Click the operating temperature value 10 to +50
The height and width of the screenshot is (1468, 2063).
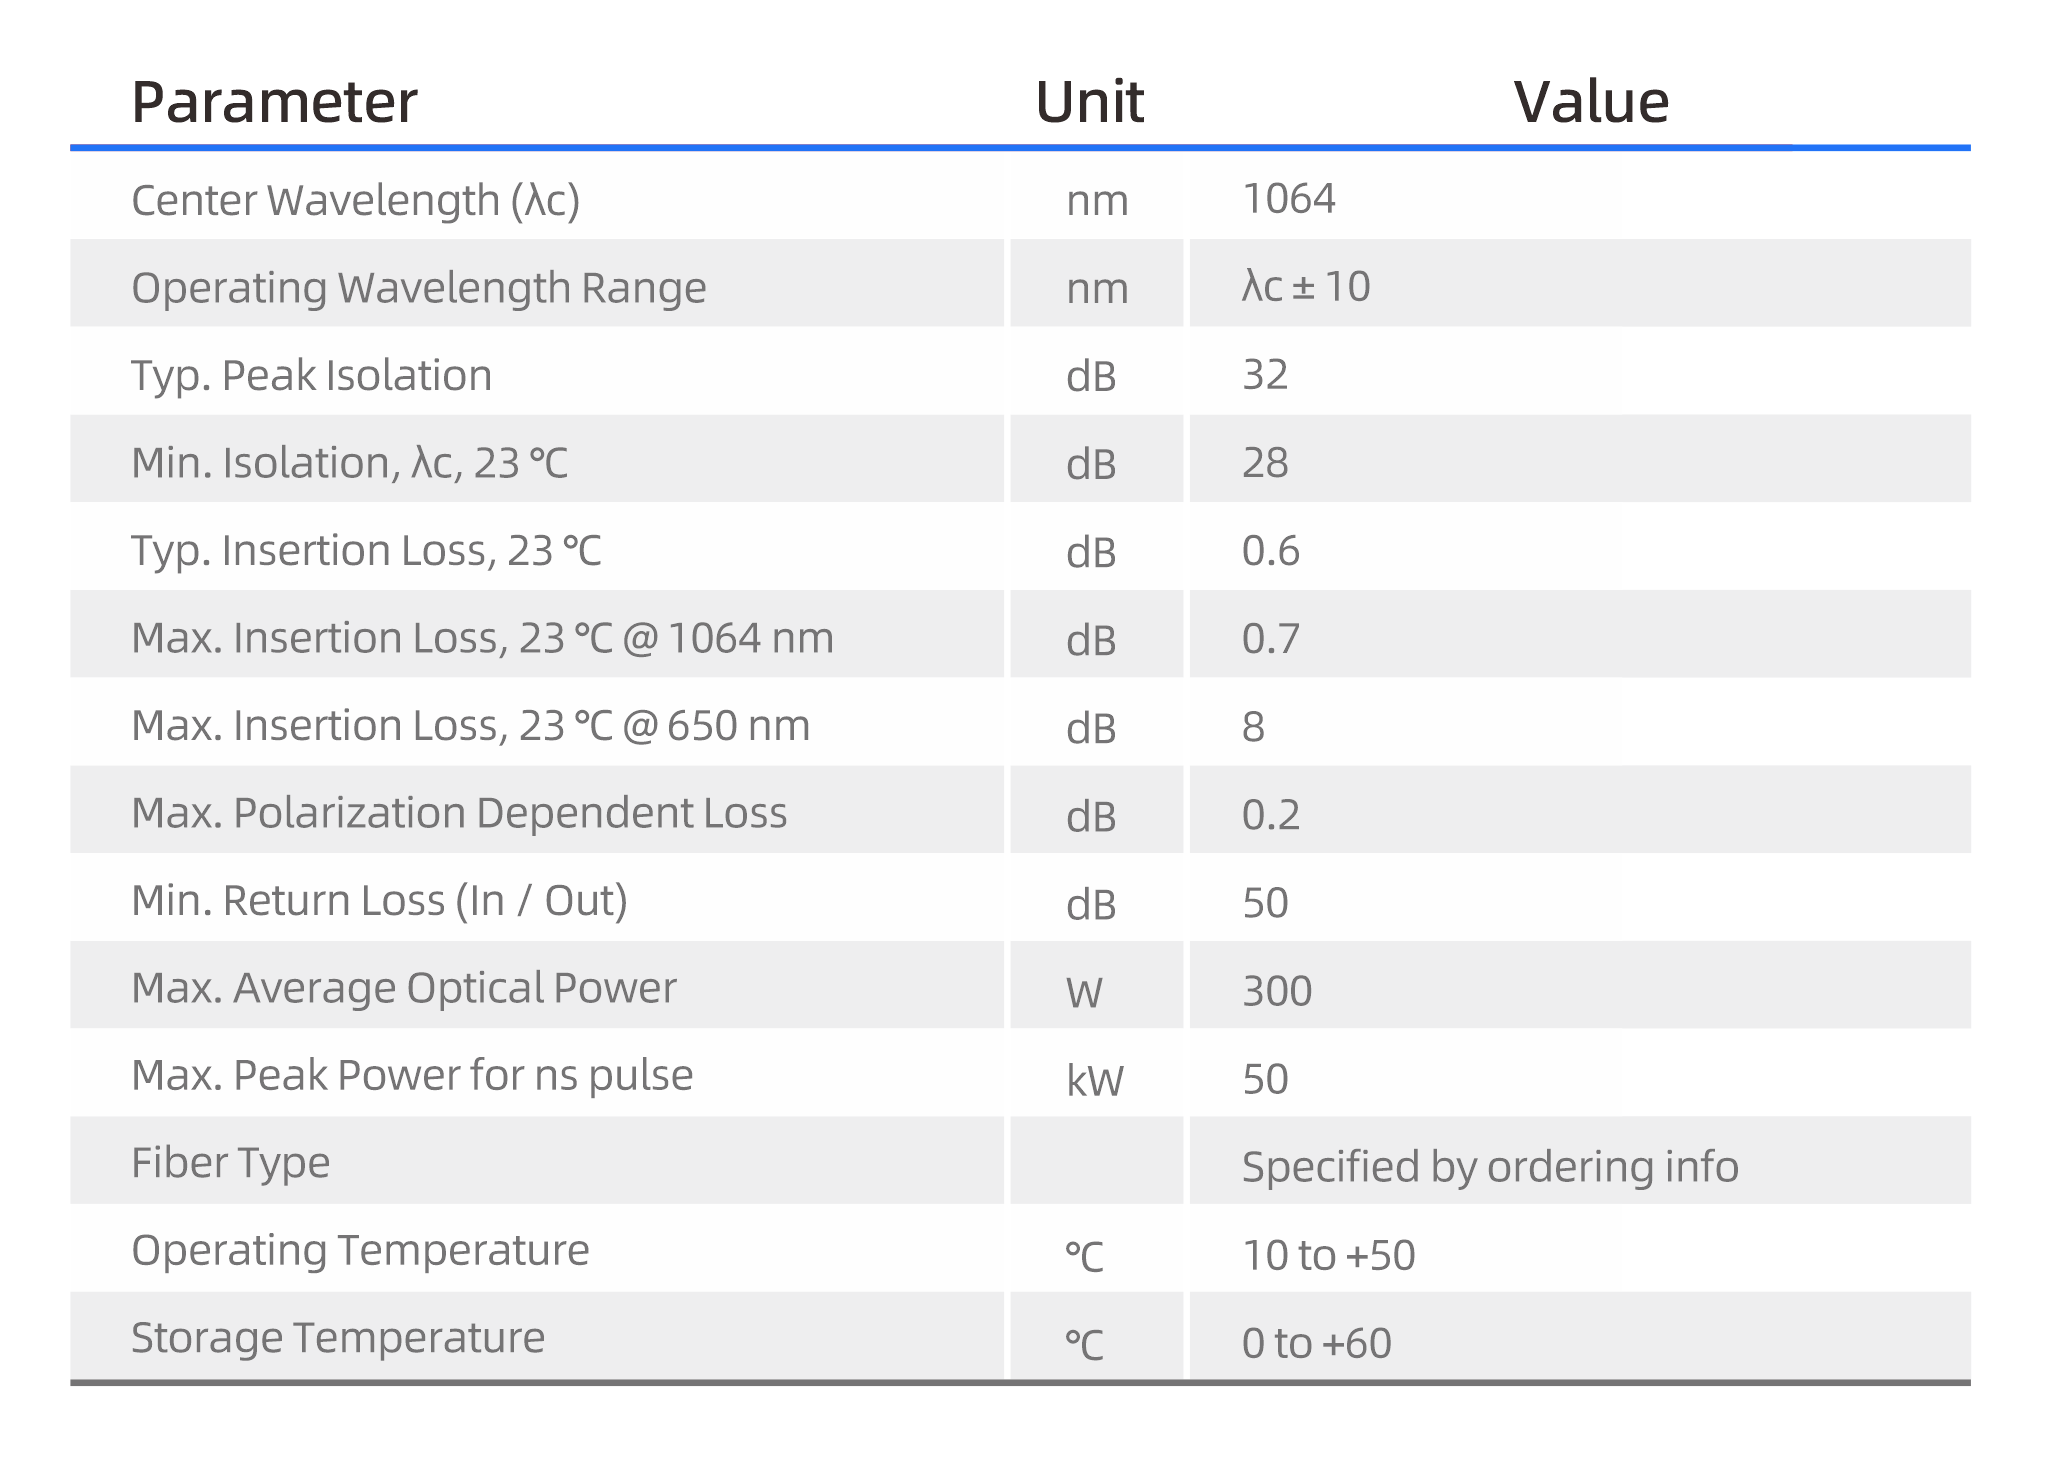(x=1328, y=1255)
